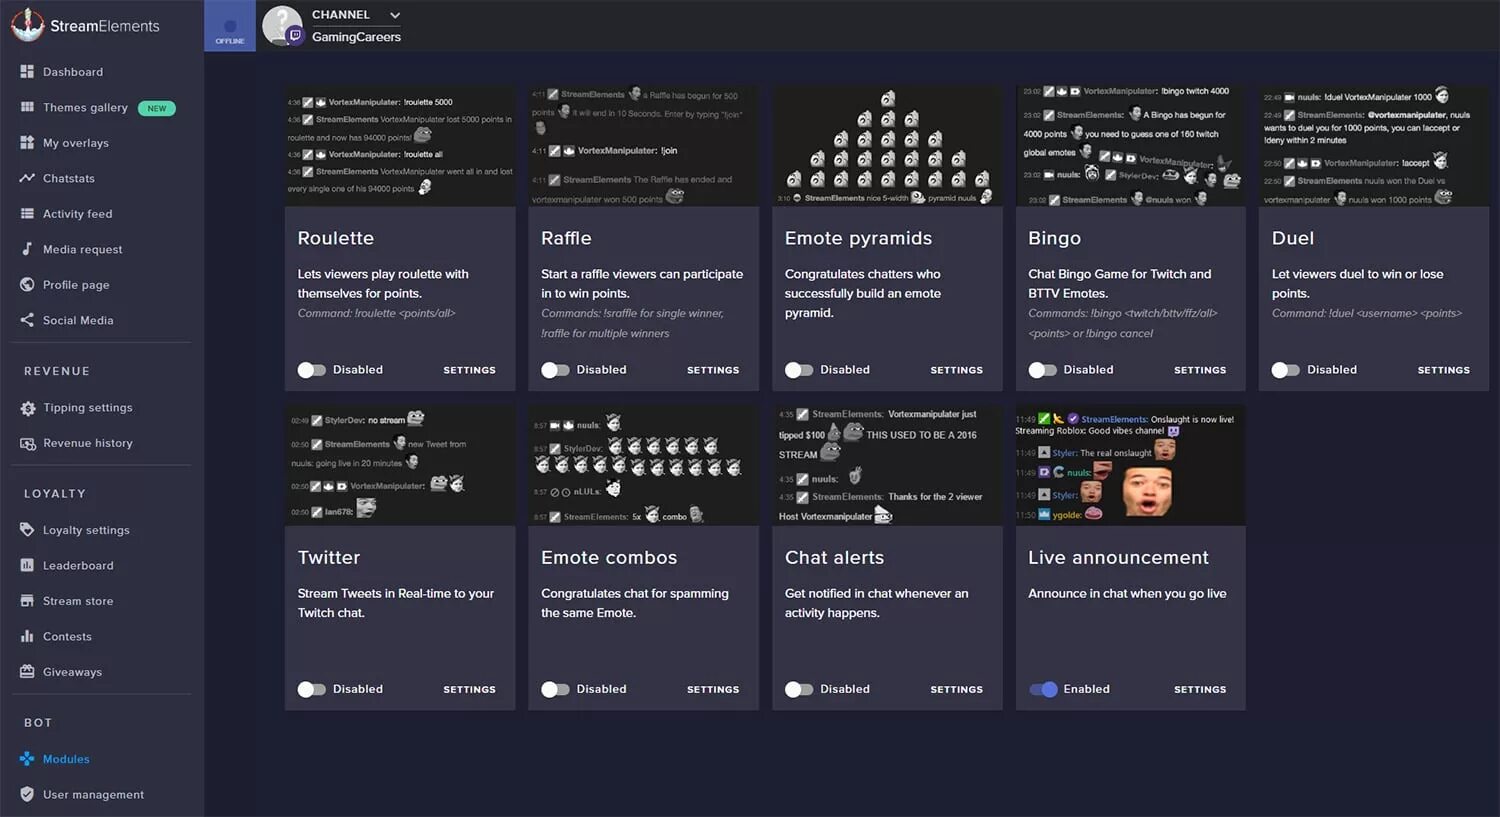1500x817 pixels.
Task: Open Raffle SETTINGS
Action: [x=713, y=370]
